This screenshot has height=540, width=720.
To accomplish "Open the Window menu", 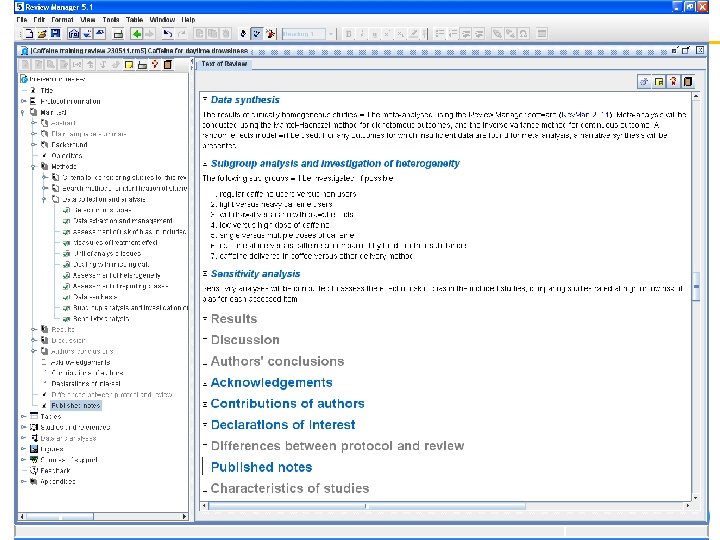I will click(x=163, y=20).
